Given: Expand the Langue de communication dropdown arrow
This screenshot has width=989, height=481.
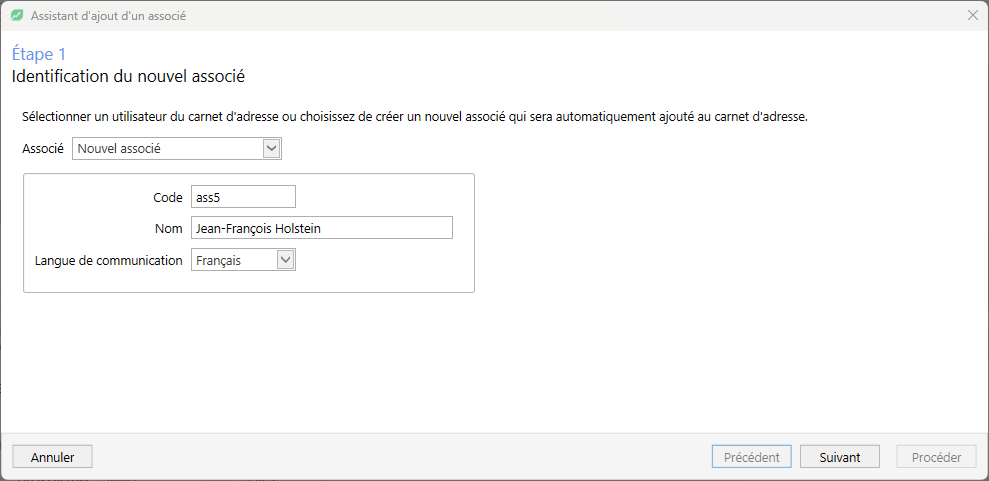Looking at the screenshot, I should point(286,260).
